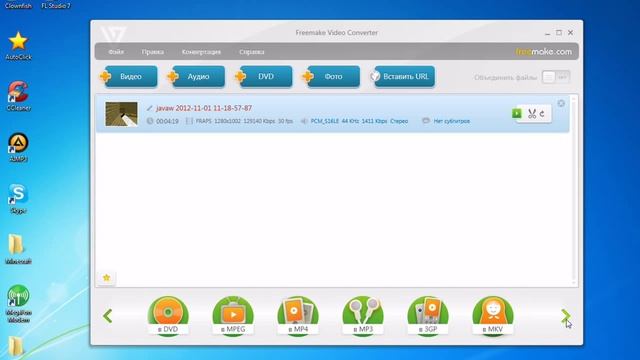
Task: Select the Minecraft folder on desktop
Action: [x=18, y=249]
